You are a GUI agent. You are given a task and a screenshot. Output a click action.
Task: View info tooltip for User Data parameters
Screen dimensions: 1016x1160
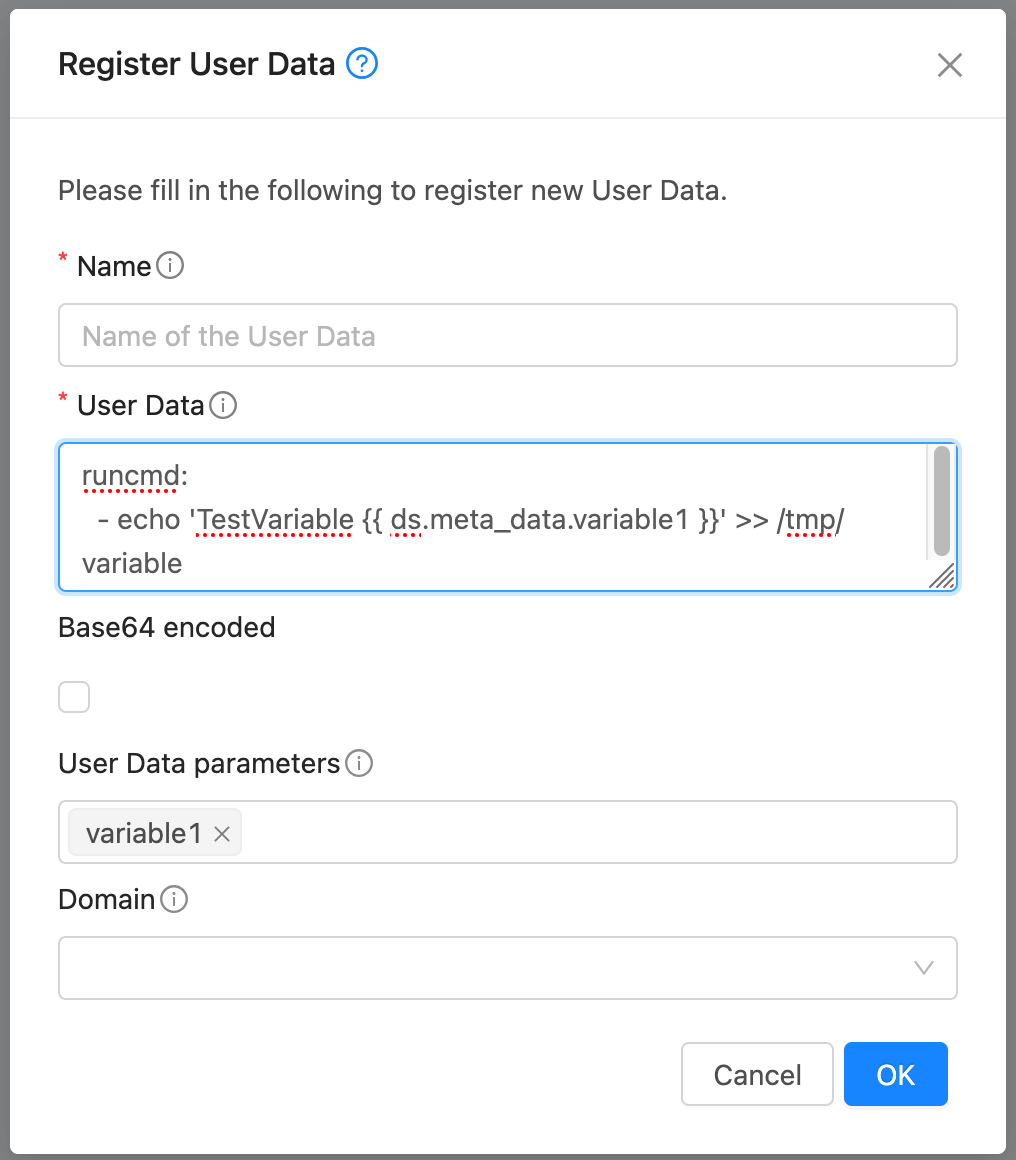(x=360, y=763)
